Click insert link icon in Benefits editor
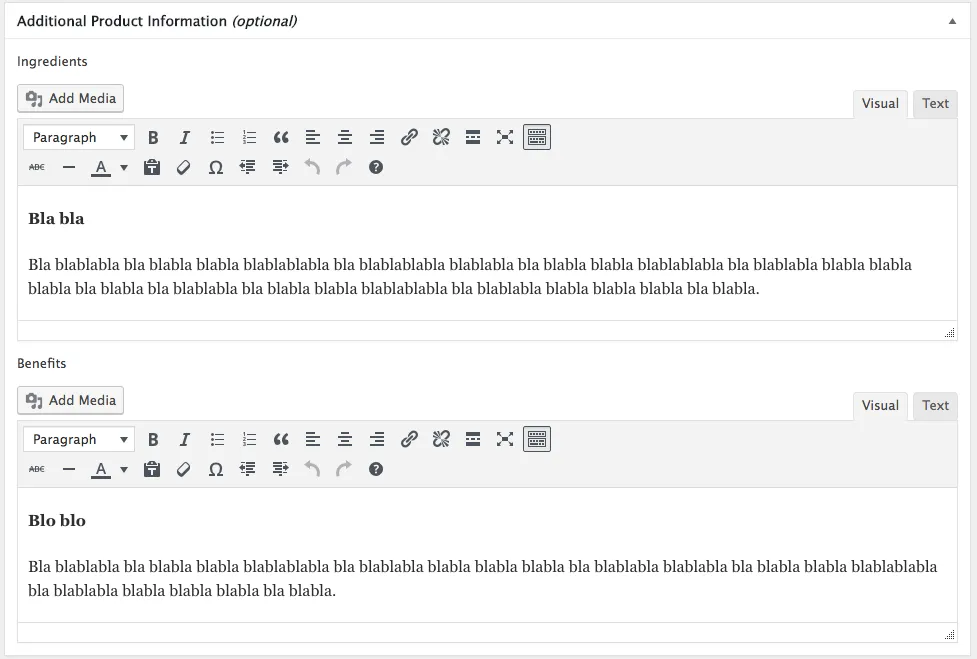 point(409,440)
